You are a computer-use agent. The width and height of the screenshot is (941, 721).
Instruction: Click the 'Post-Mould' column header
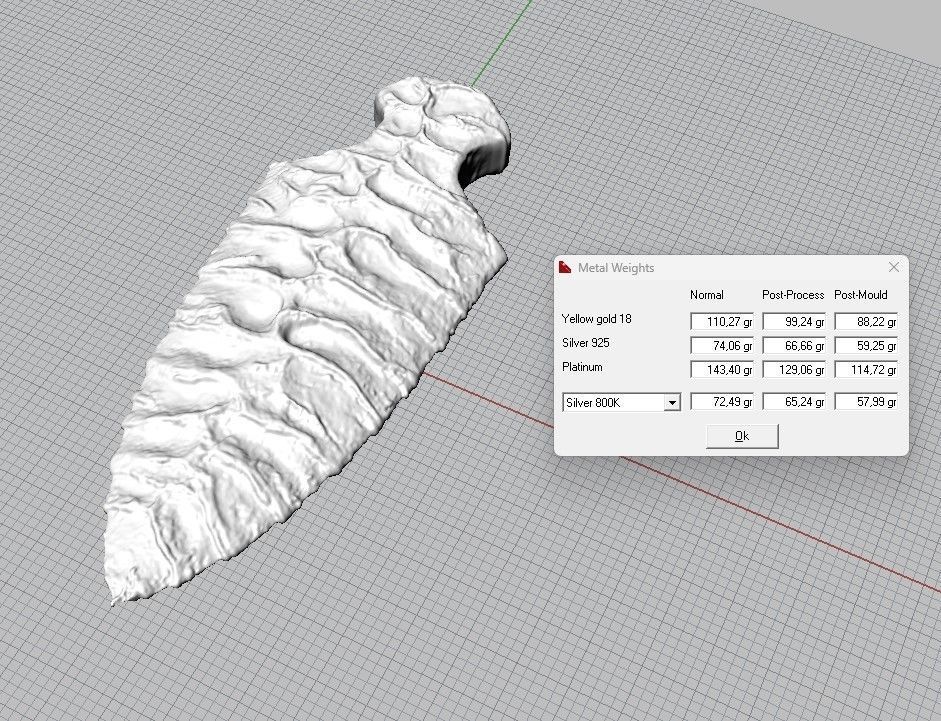pos(861,295)
